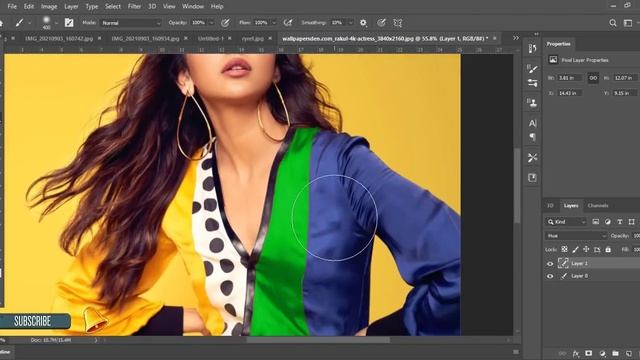Open brush Mode Normal dropdown
640x360 pixels.
pyautogui.click(x=131, y=23)
